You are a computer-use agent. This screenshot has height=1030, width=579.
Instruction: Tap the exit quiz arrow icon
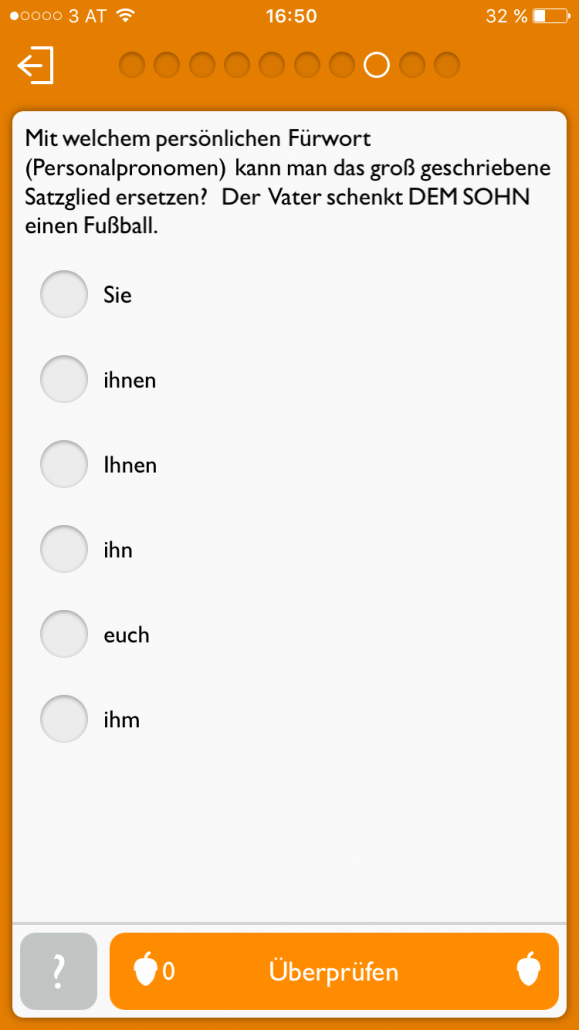(x=35, y=66)
